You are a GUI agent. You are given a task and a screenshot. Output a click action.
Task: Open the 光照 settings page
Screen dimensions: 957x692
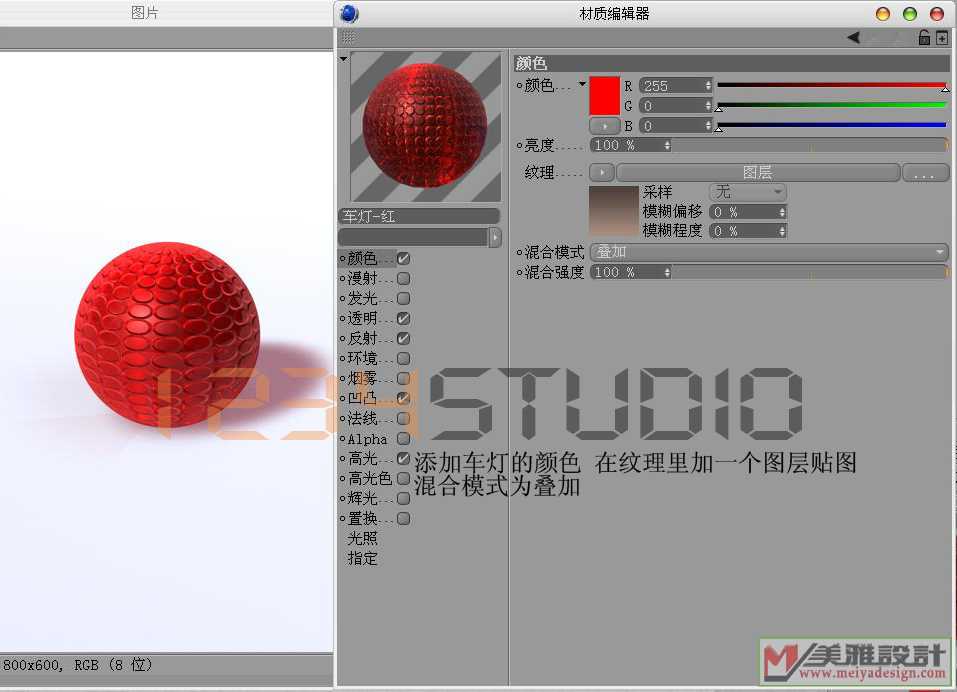coord(363,538)
